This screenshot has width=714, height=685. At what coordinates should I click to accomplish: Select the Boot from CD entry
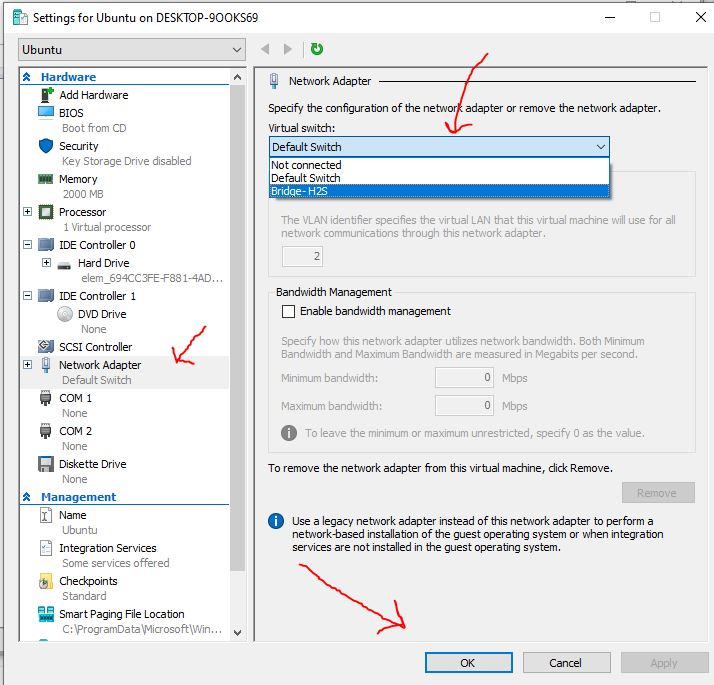[x=94, y=128]
